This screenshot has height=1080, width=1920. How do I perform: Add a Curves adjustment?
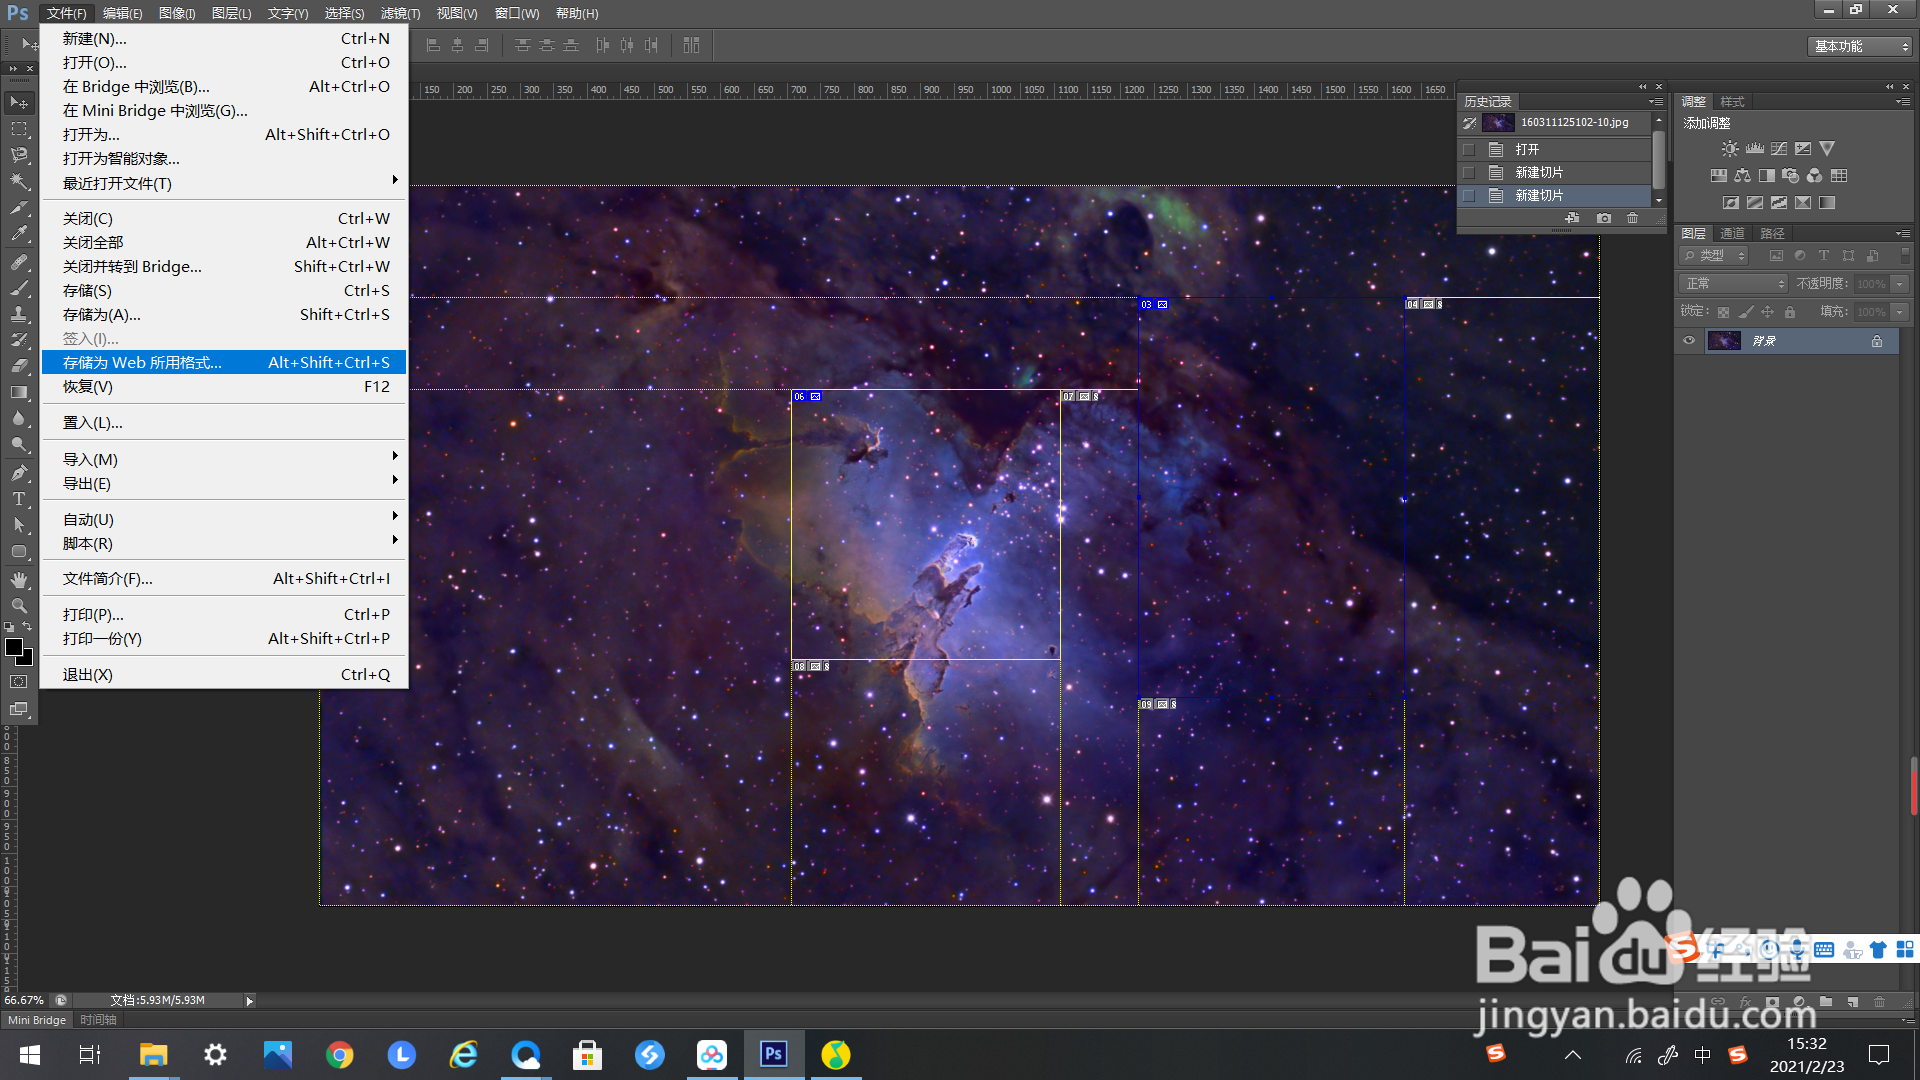click(x=1779, y=149)
